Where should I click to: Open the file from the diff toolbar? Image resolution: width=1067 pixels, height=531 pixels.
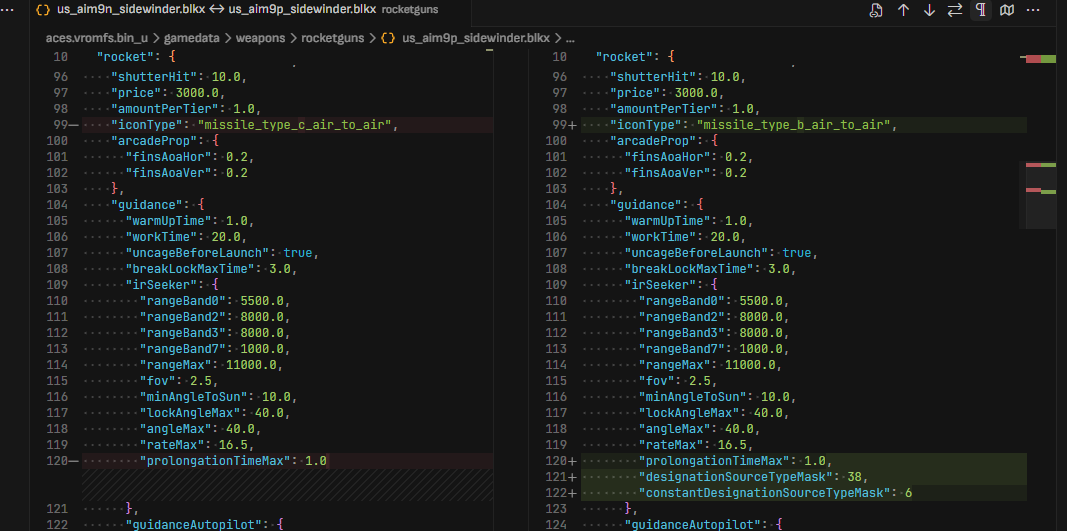point(877,10)
